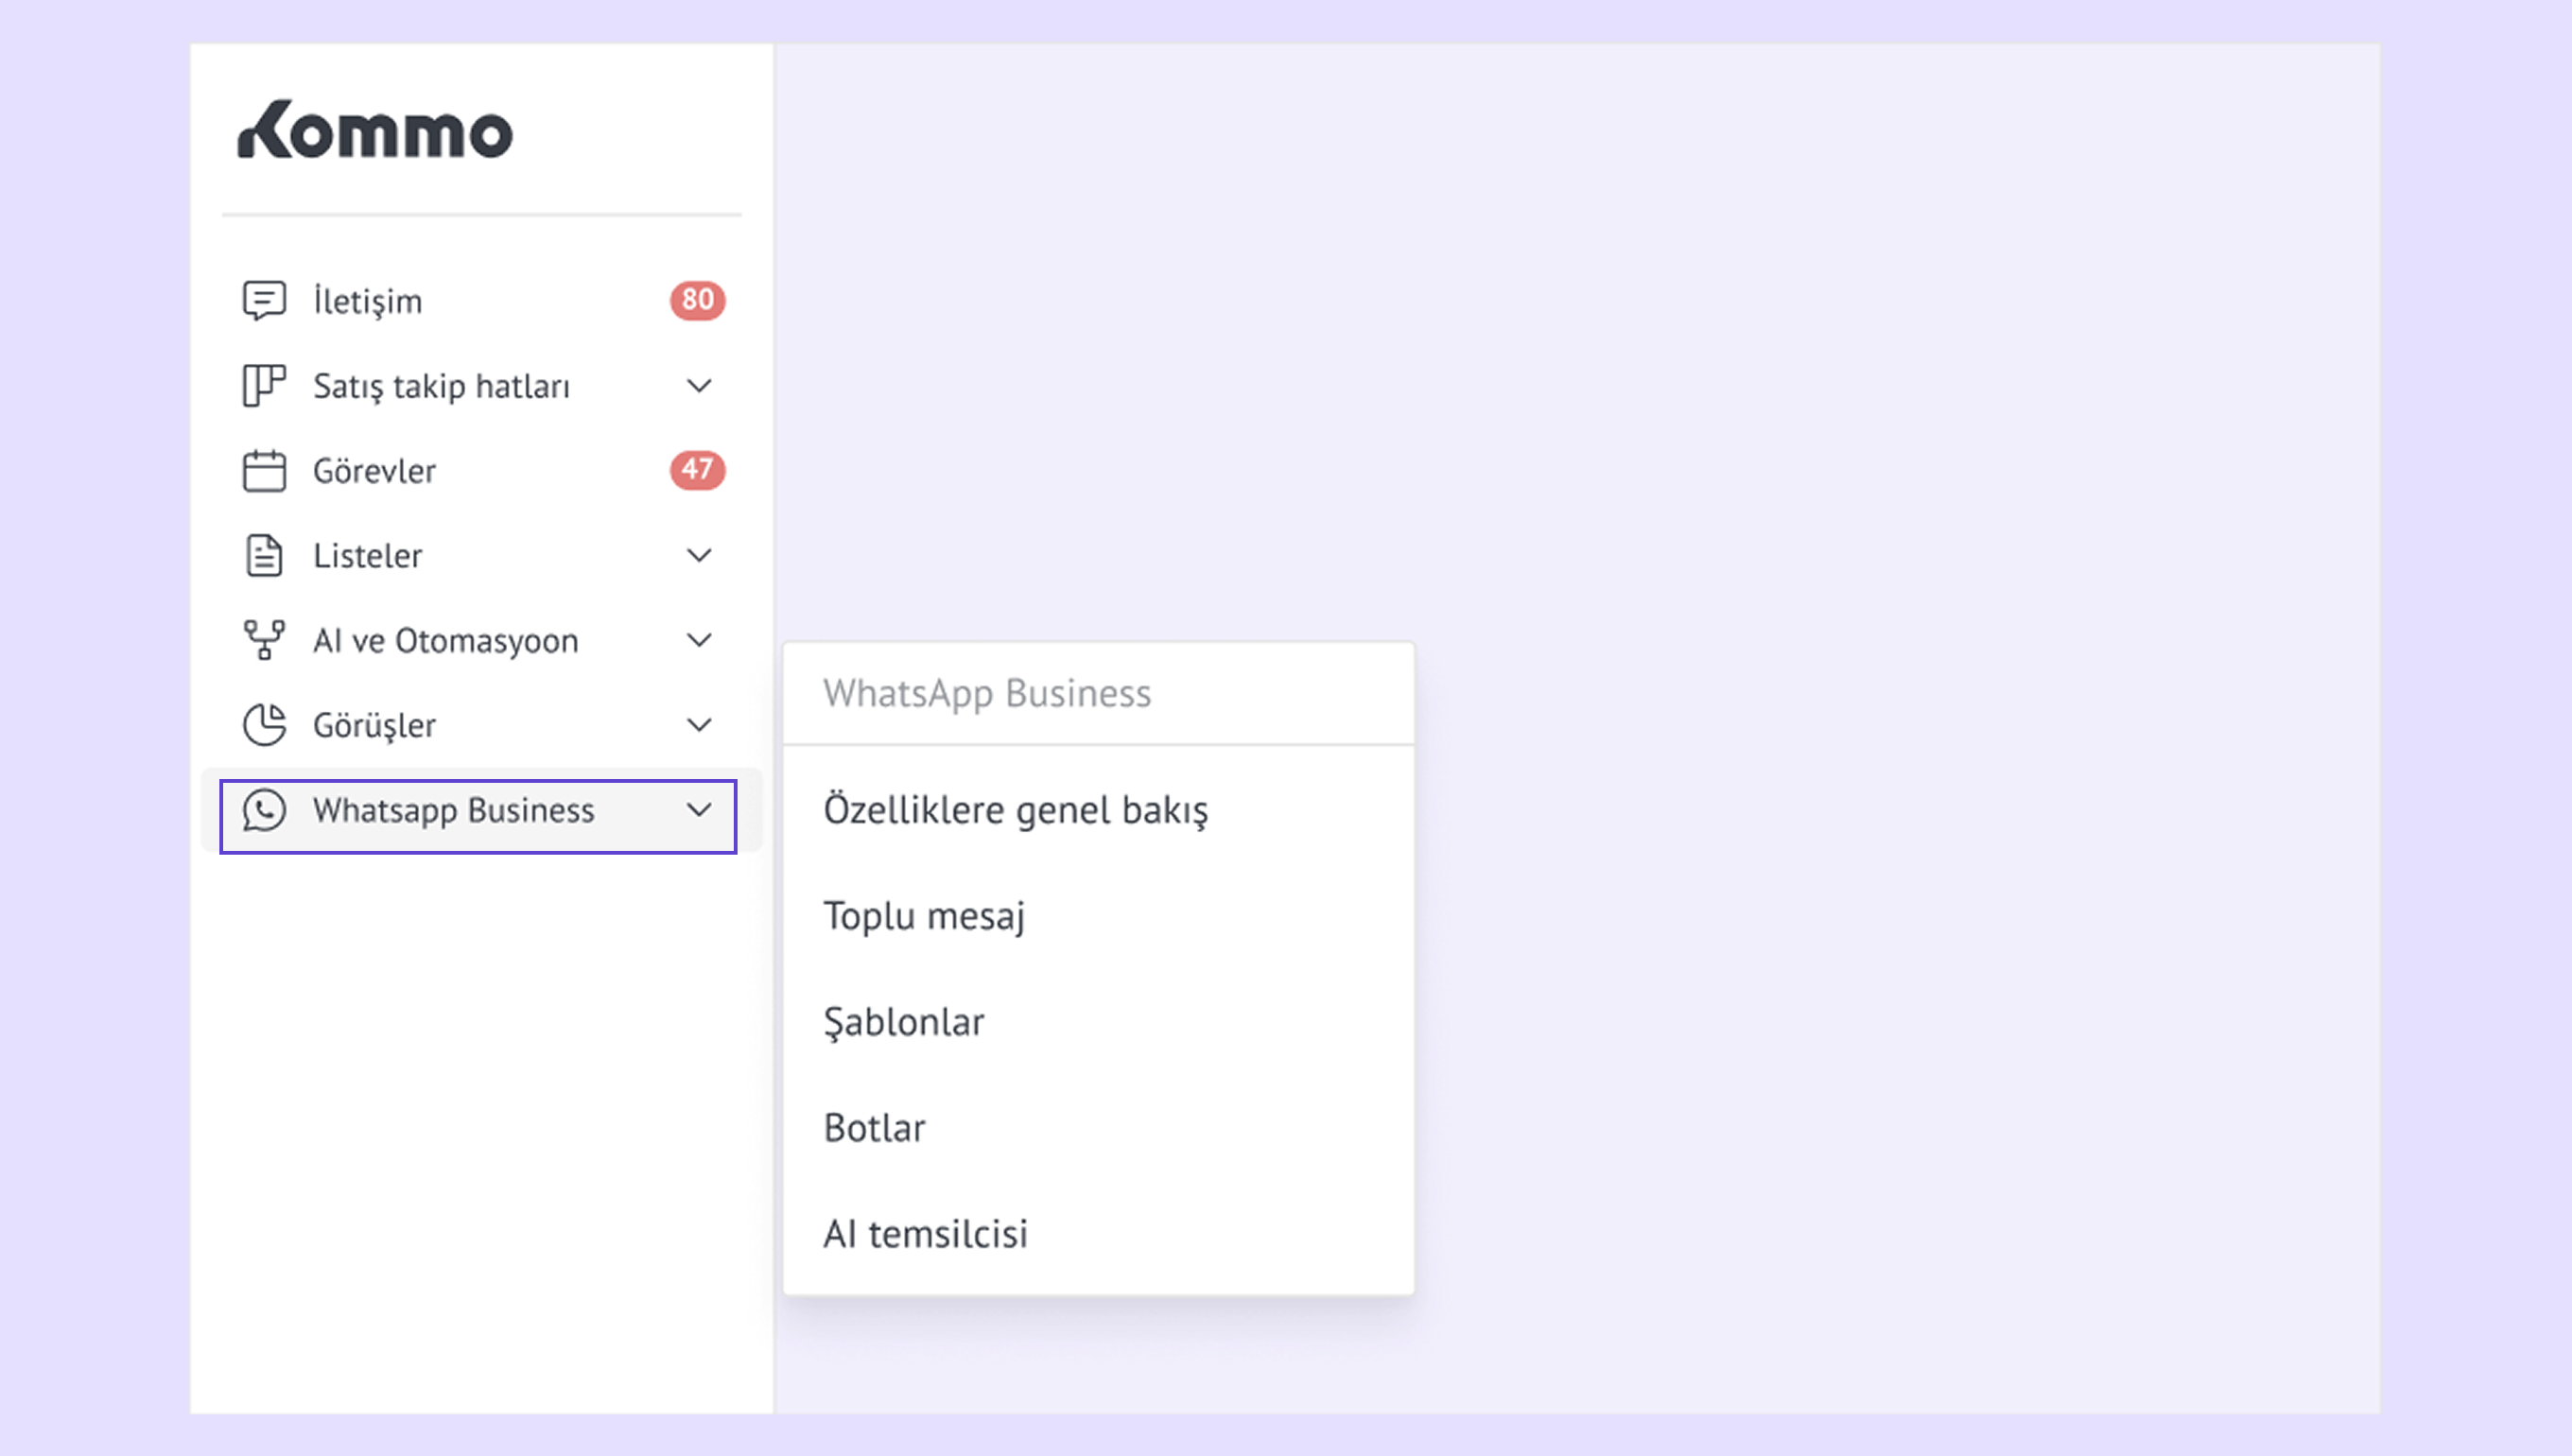The image size is (2572, 1456).
Task: Click the 80 unread badge on İletişim
Action: [x=697, y=300]
